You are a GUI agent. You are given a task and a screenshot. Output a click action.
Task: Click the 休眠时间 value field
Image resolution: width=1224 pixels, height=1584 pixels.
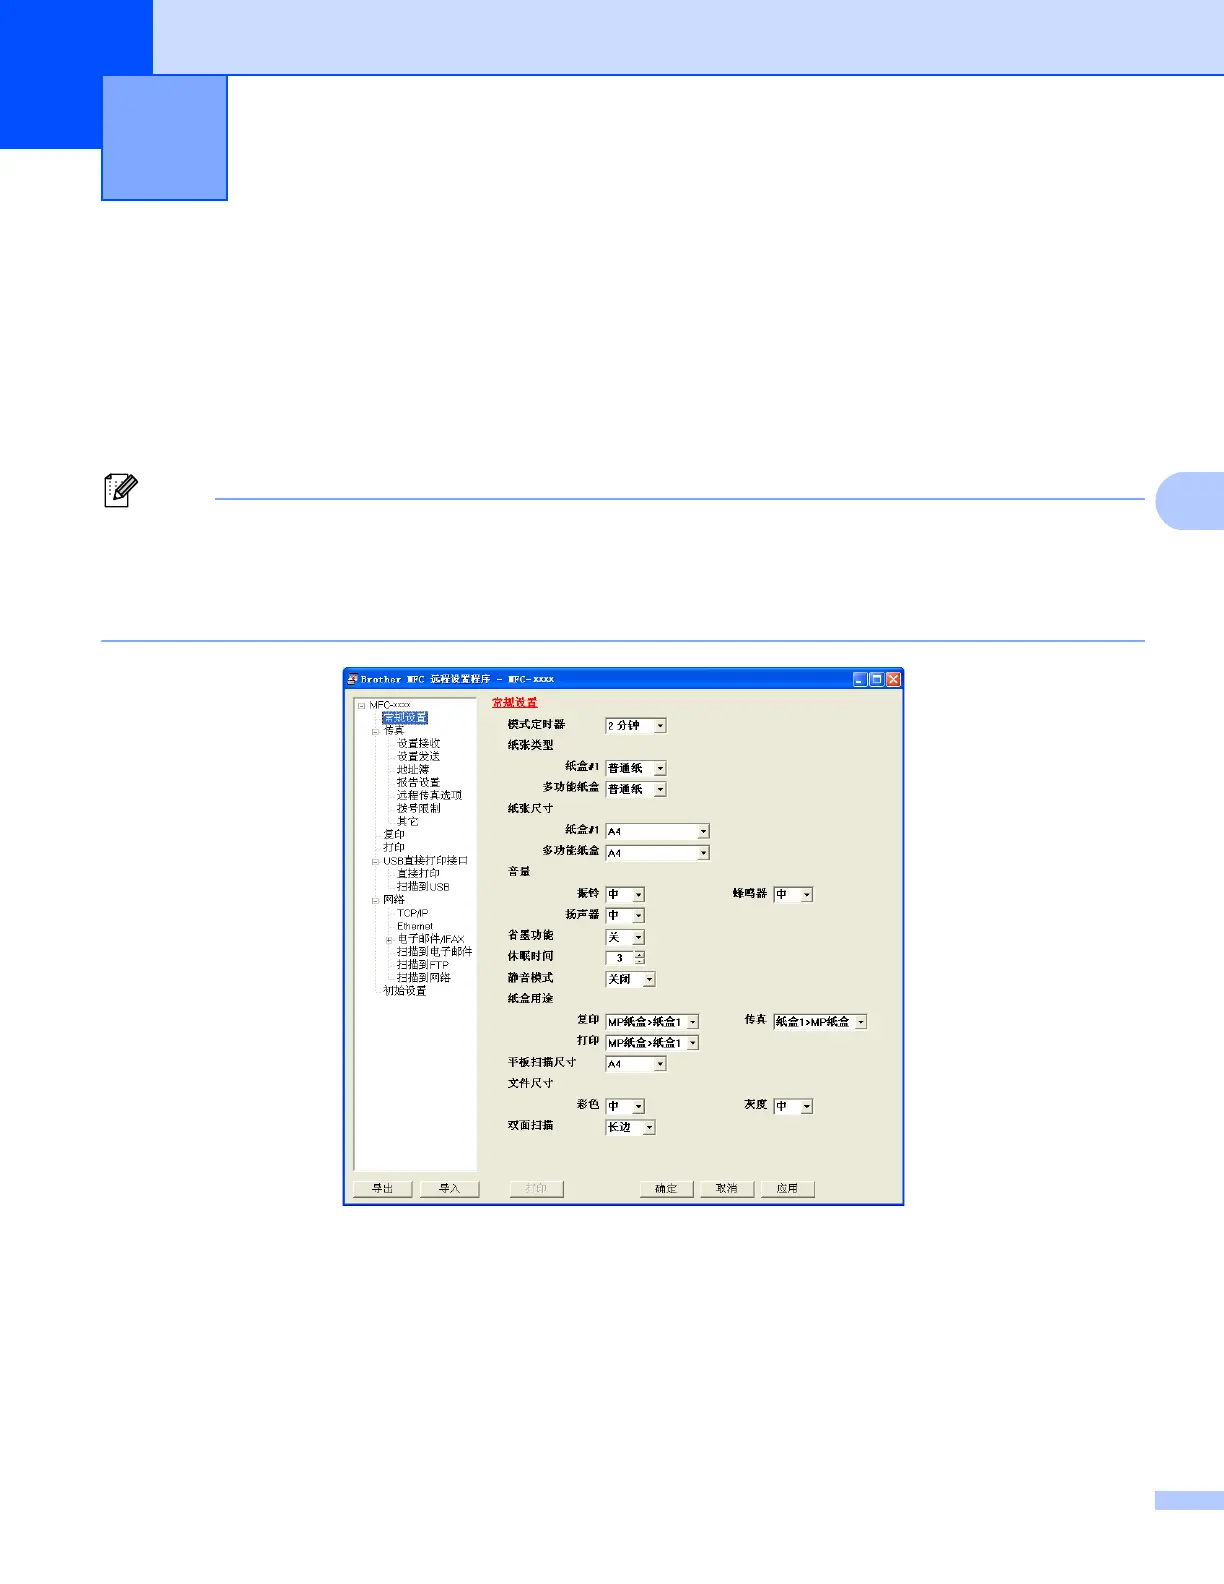(620, 958)
